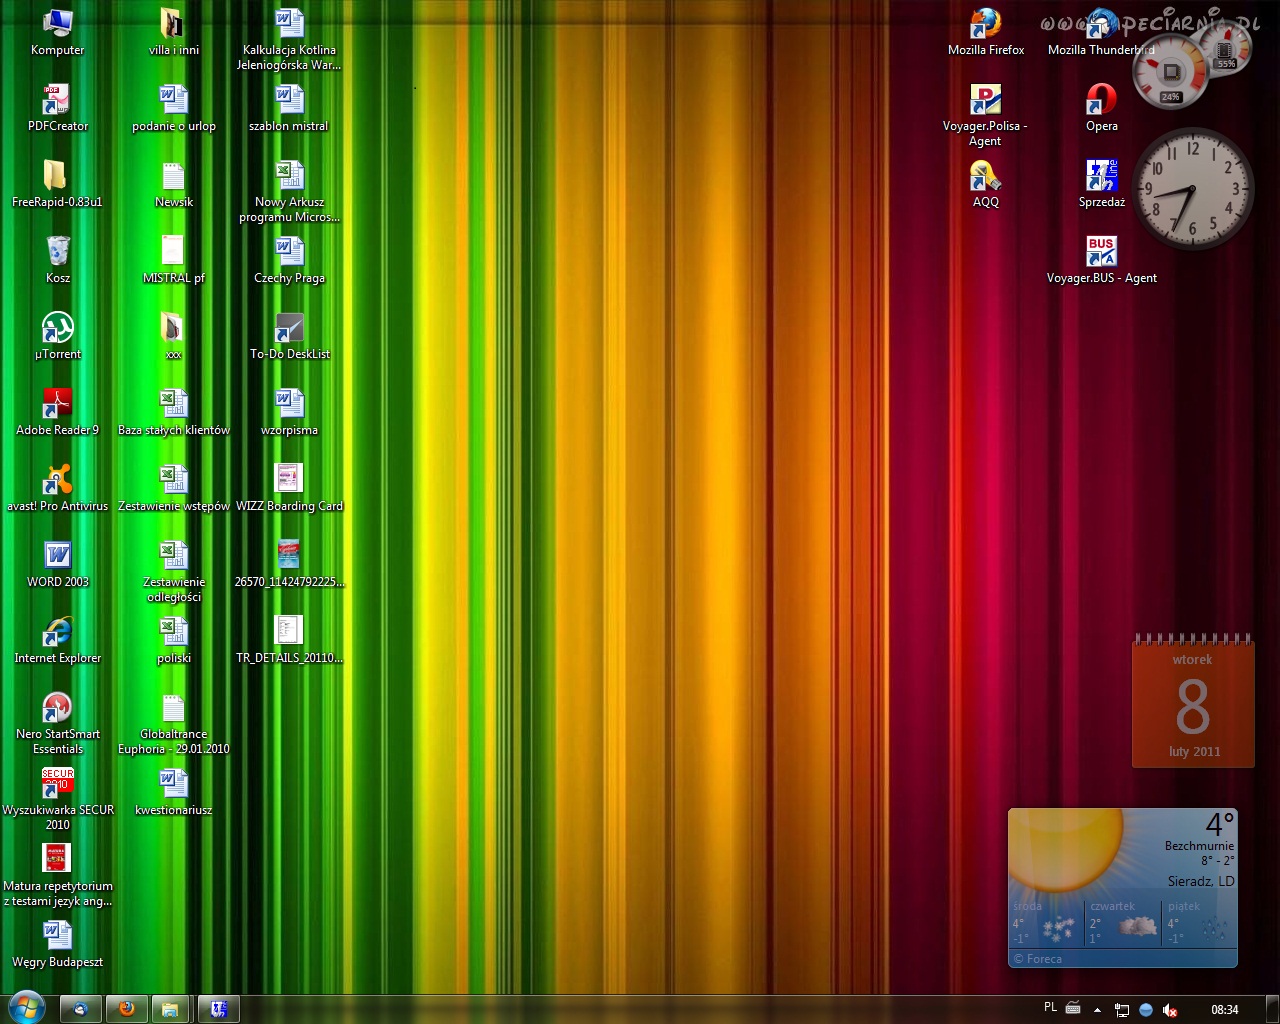
Task: Select the Voyager.BUS - Agent icon
Action: coord(1101,253)
